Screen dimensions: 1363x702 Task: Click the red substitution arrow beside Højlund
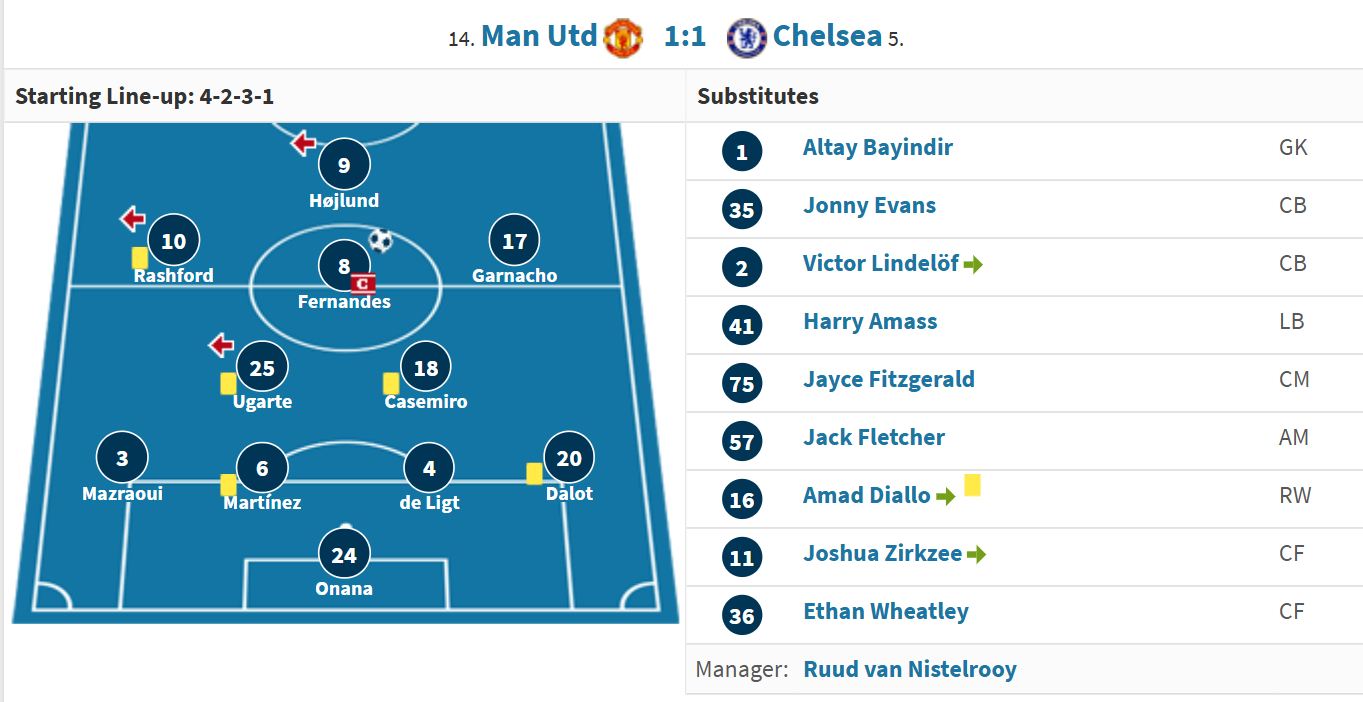pyautogui.click(x=303, y=144)
